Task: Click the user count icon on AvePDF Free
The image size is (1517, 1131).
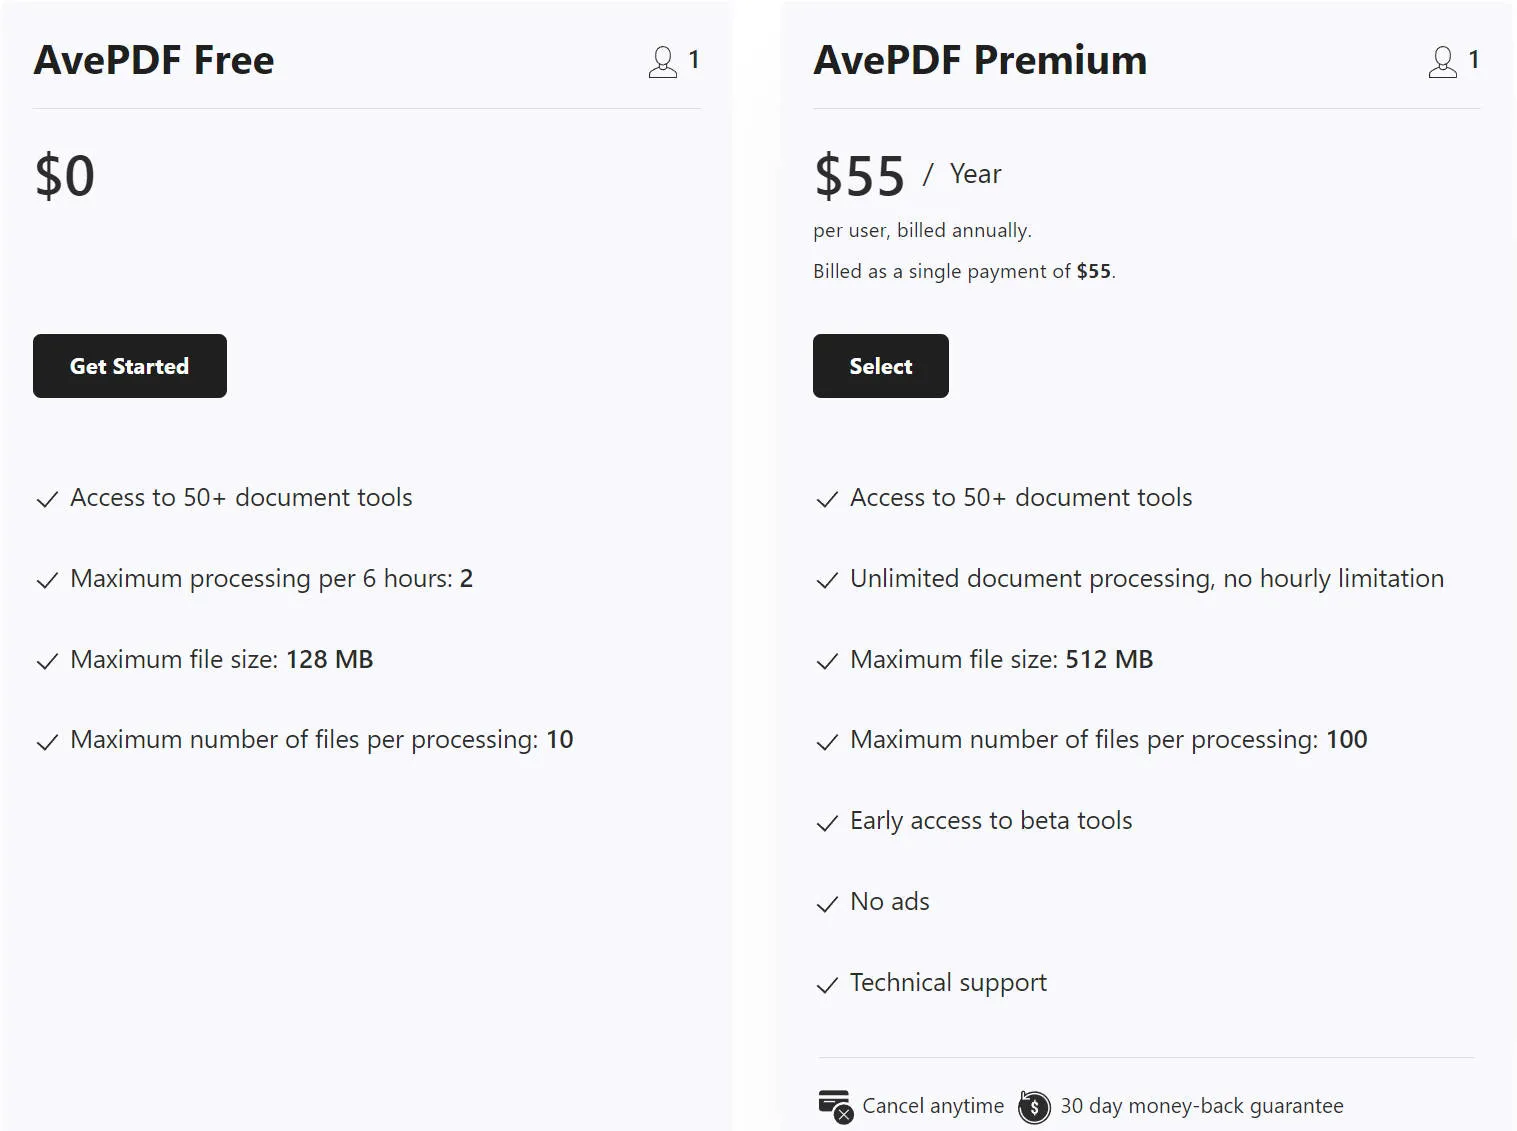Action: (x=661, y=61)
